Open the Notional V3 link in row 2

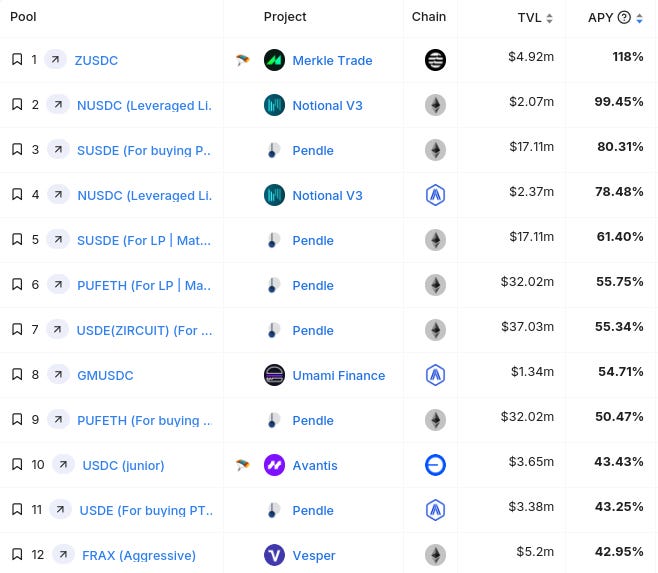(x=327, y=105)
